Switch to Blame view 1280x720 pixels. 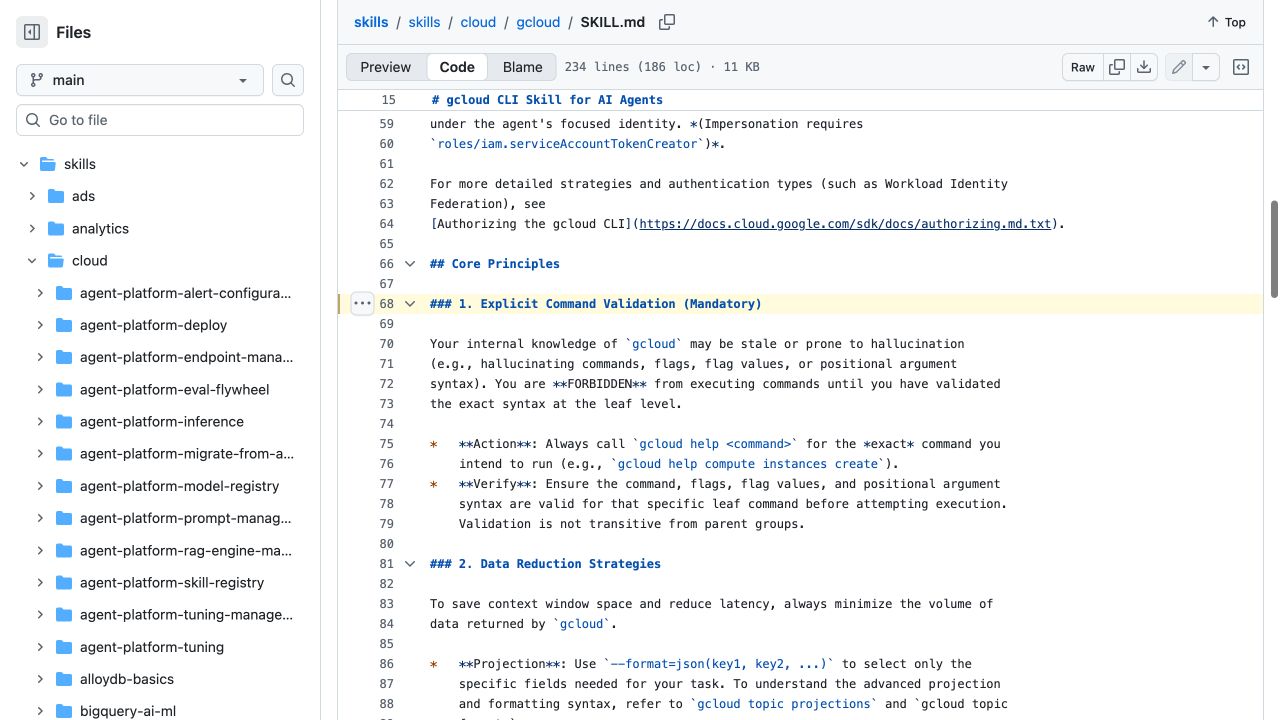pyautogui.click(x=522, y=67)
